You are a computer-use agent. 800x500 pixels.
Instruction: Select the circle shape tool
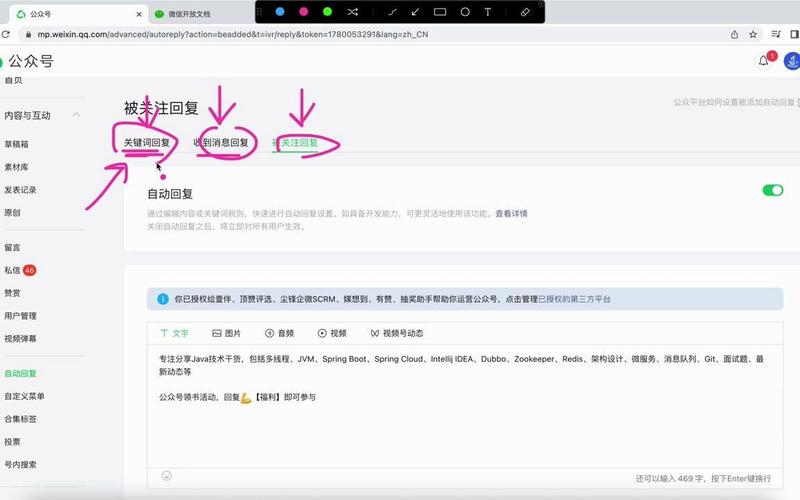click(465, 12)
